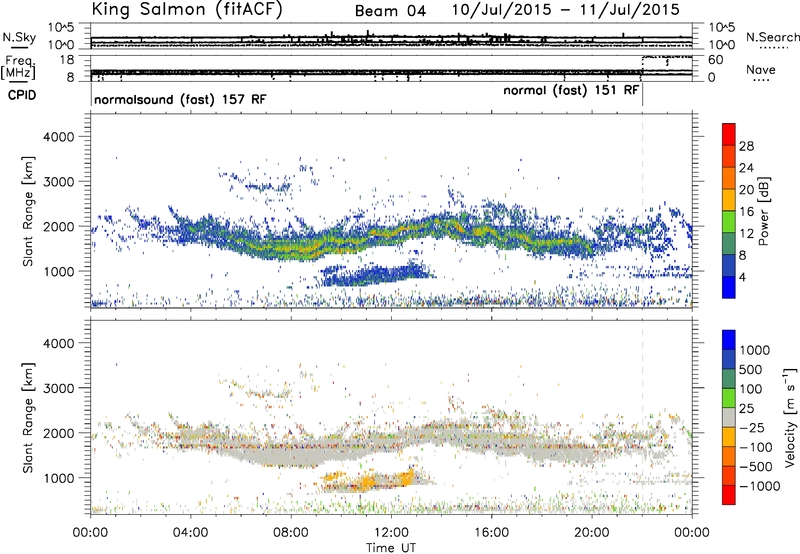This screenshot has height=554, width=800.
Task: Click the 'Velocity [m s-1]' colorbar label
Action: click(x=790, y=417)
